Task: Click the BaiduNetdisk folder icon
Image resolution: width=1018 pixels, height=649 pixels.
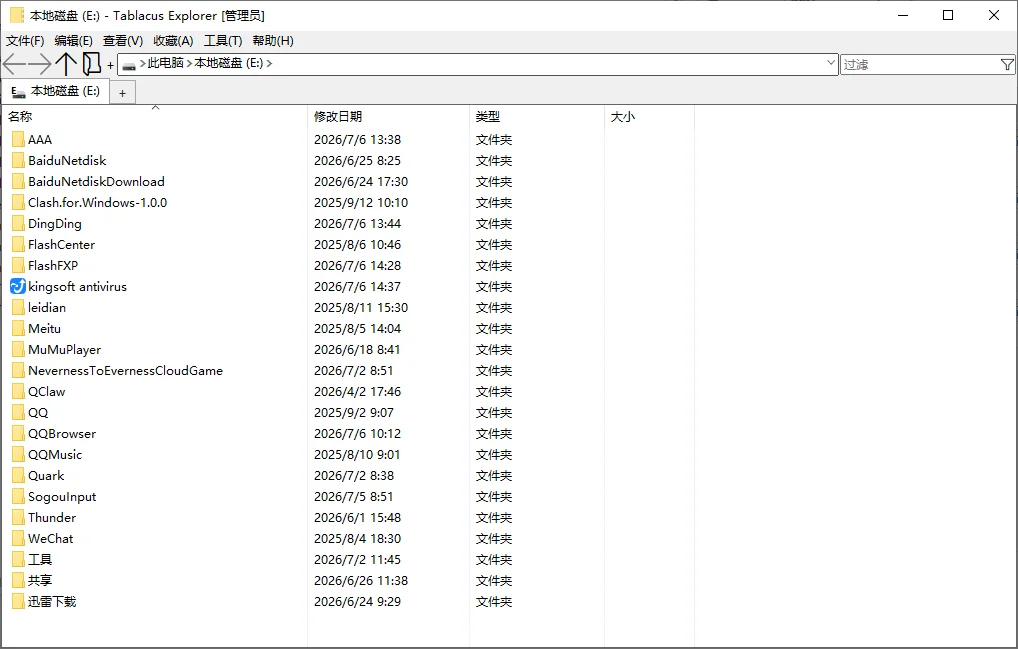Action: (x=18, y=160)
